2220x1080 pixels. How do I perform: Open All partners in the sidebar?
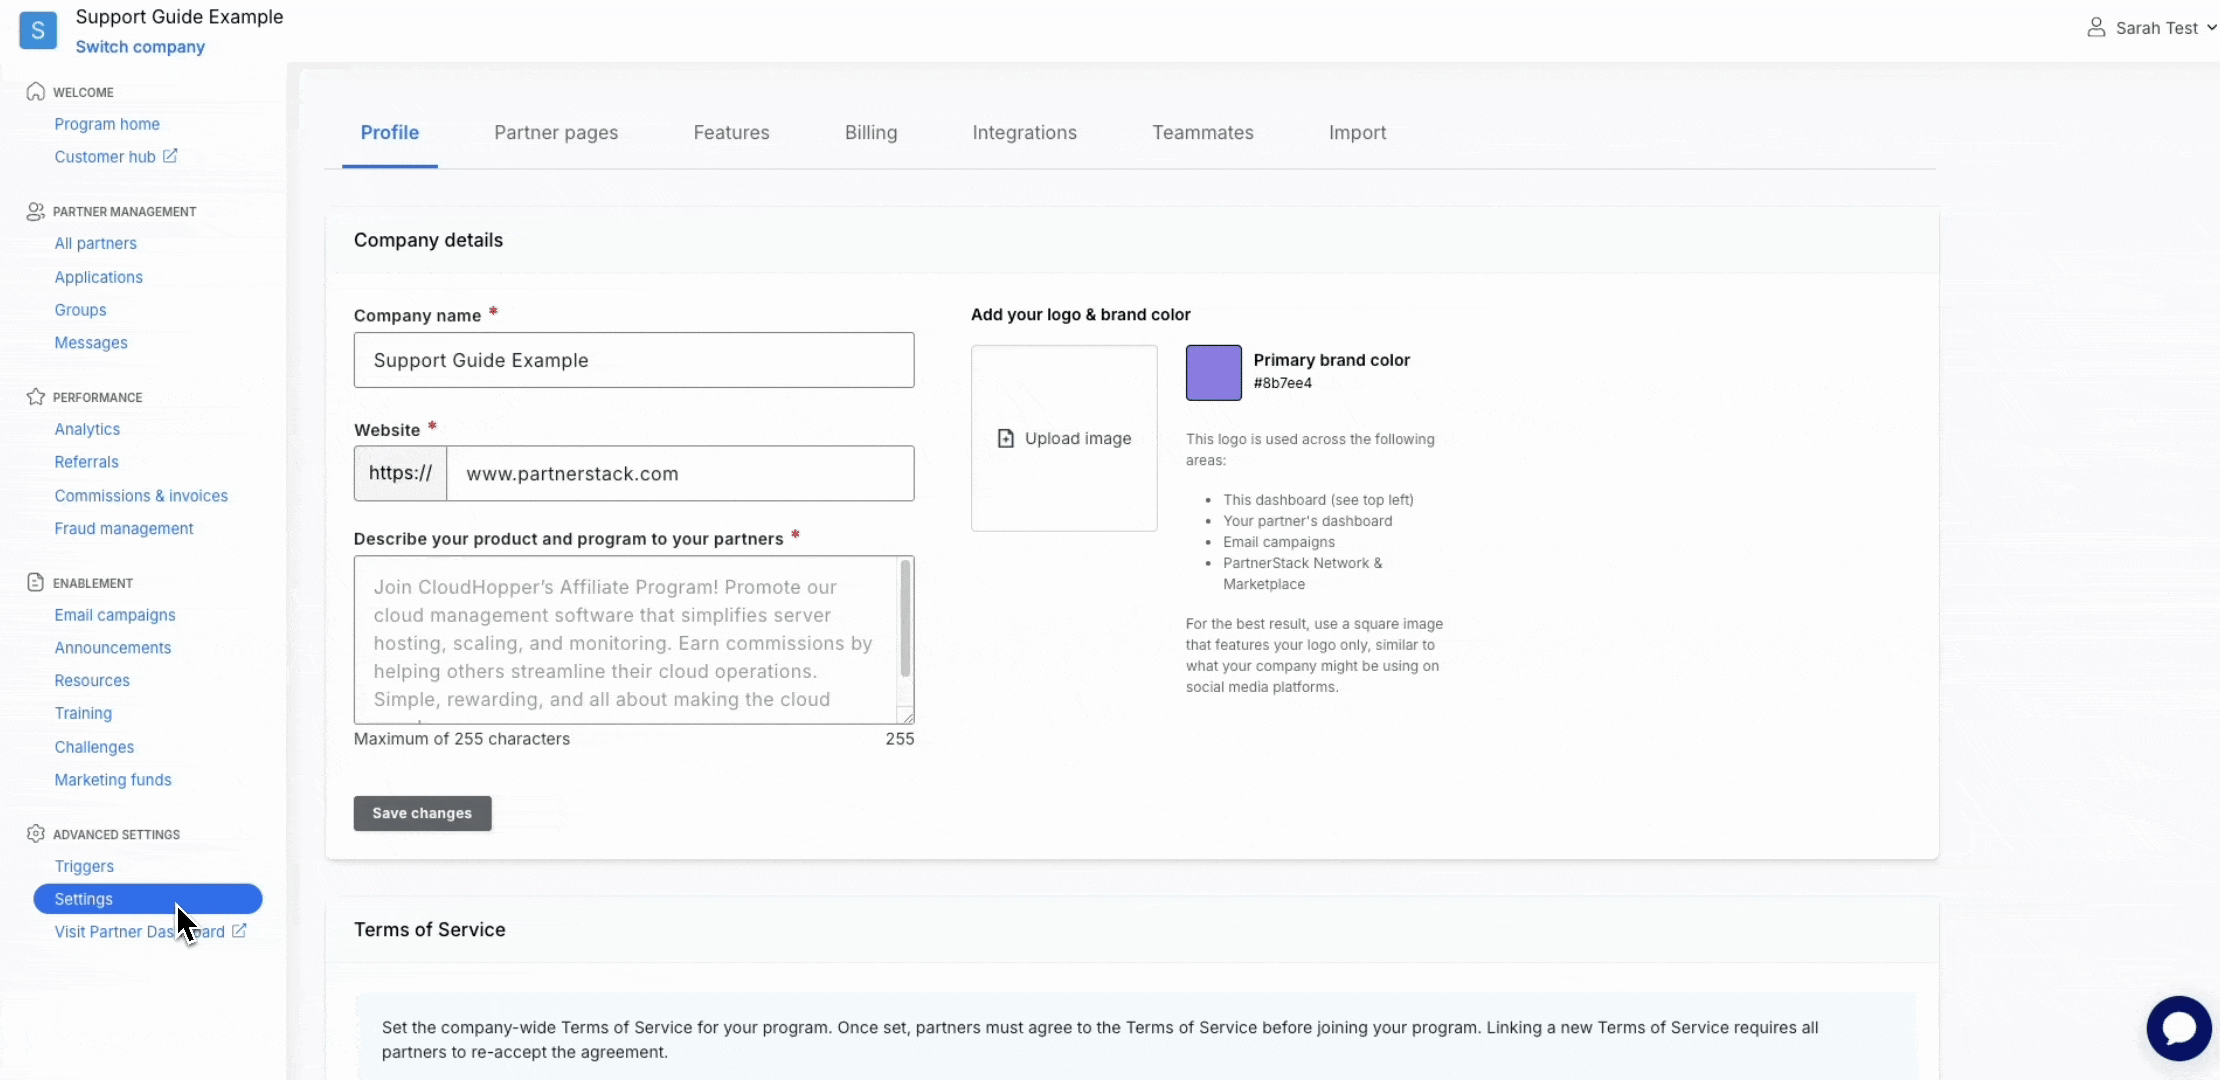coord(96,244)
